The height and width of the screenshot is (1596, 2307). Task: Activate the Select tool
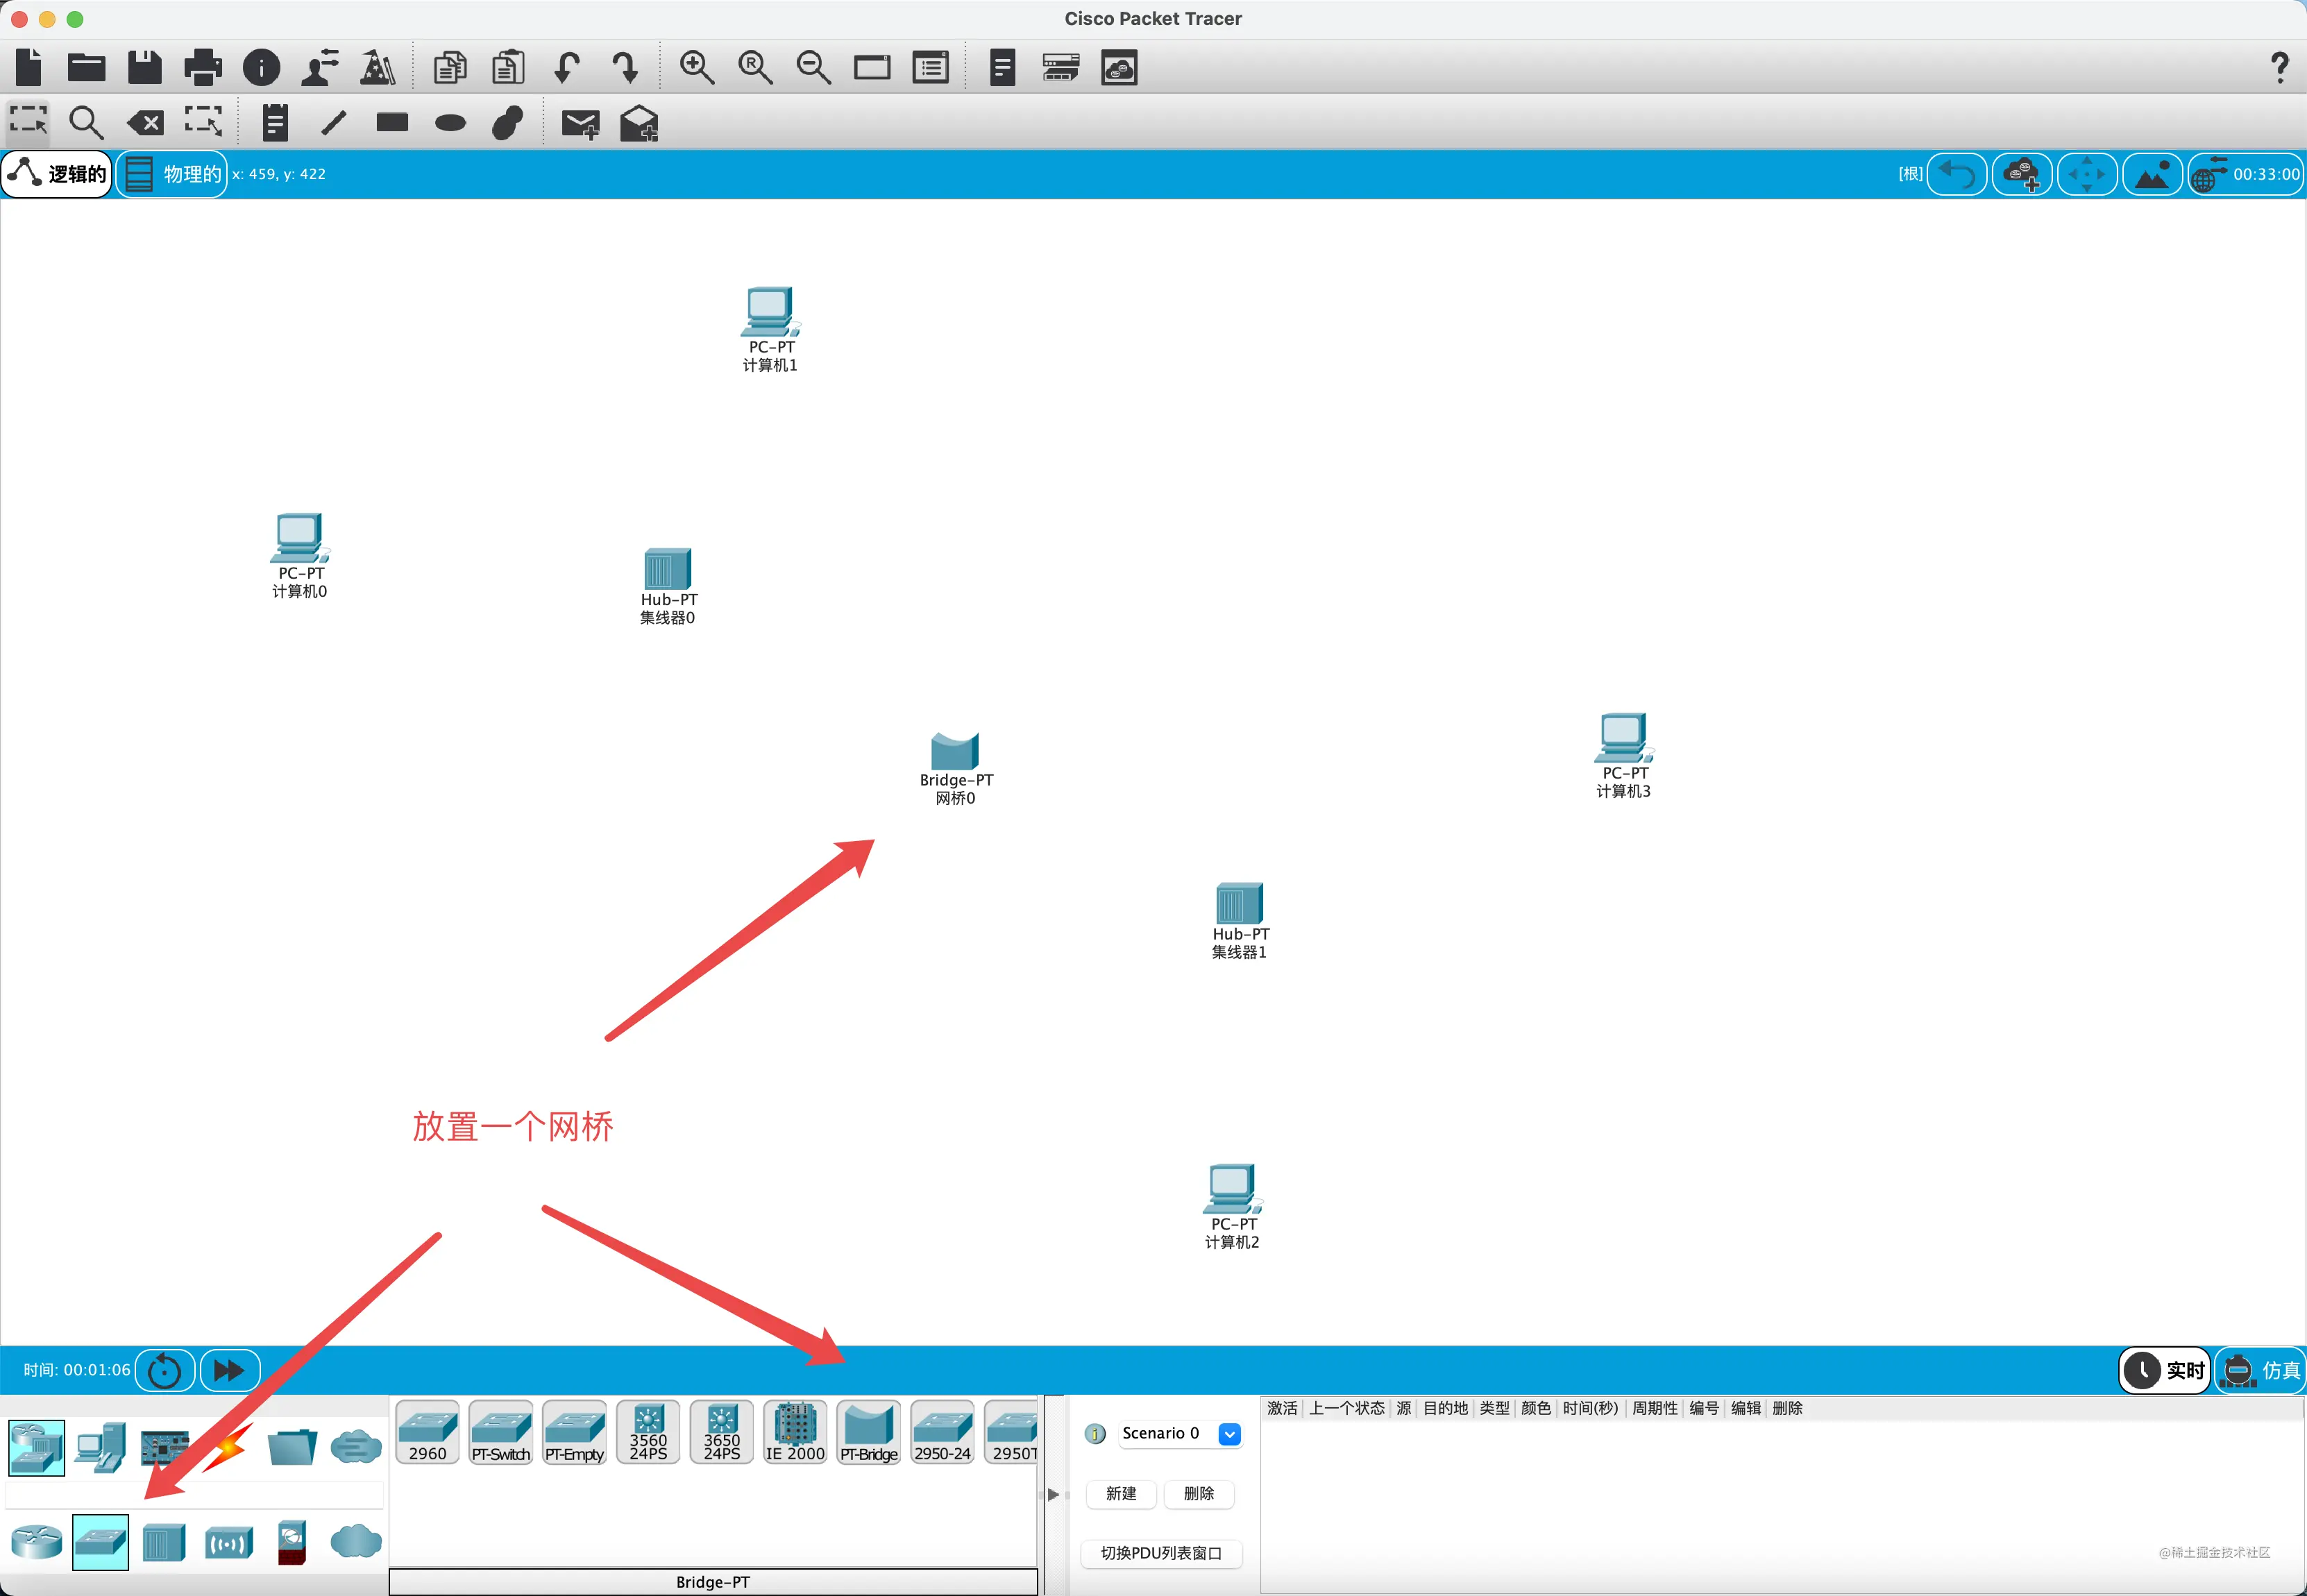(x=28, y=122)
